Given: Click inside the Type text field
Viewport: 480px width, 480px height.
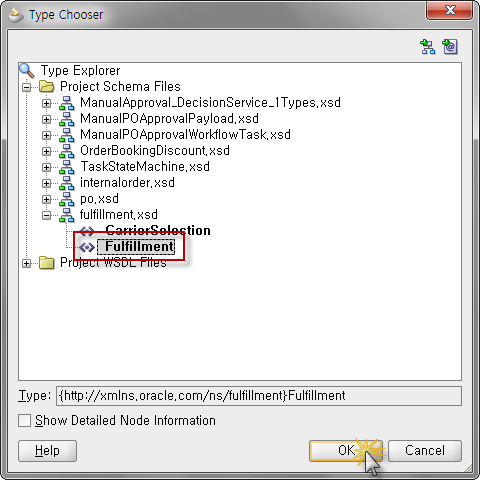Looking at the screenshot, I should coord(259,396).
